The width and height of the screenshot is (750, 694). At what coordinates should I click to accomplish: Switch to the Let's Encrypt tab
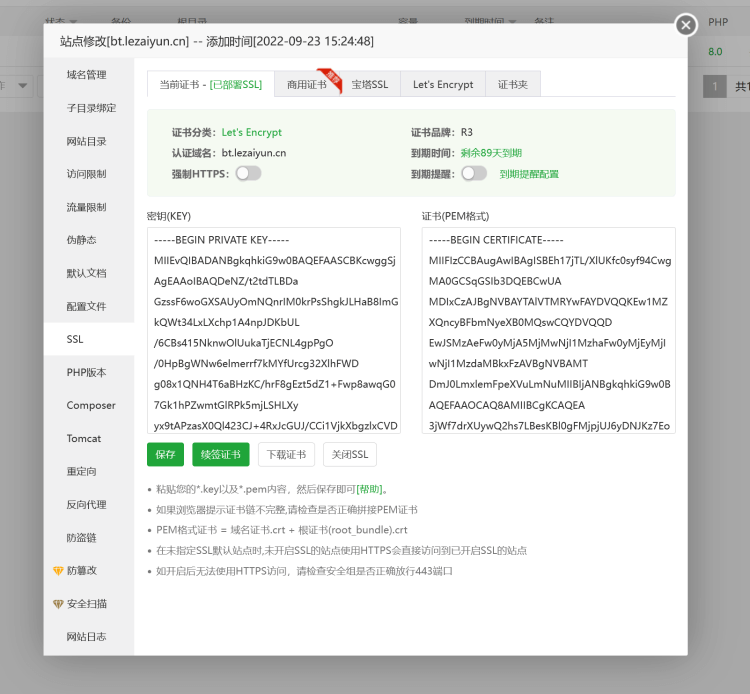tap(443, 84)
